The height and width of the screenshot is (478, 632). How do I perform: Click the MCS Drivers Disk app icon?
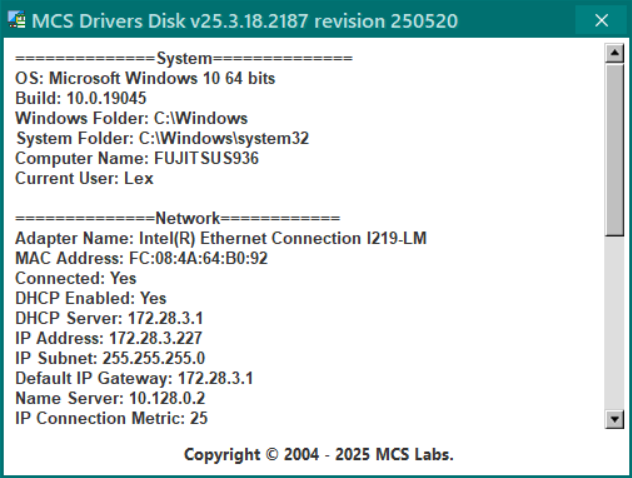[17, 20]
